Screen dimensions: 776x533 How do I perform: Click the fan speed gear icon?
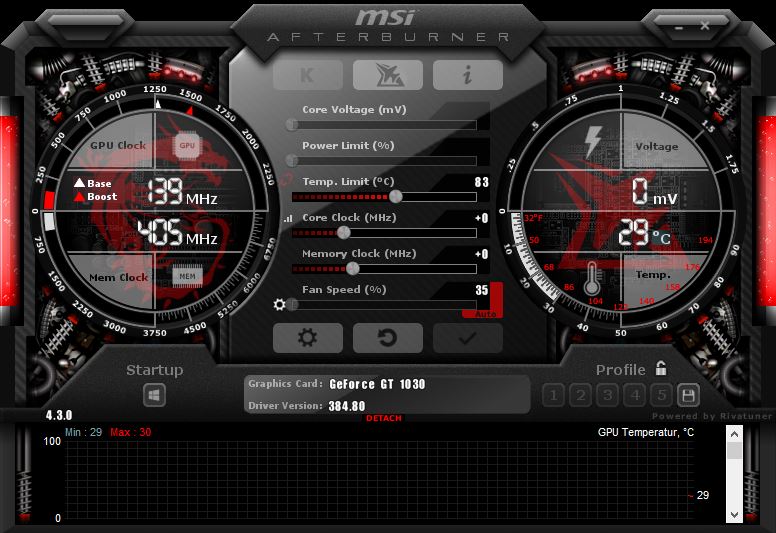click(280, 304)
